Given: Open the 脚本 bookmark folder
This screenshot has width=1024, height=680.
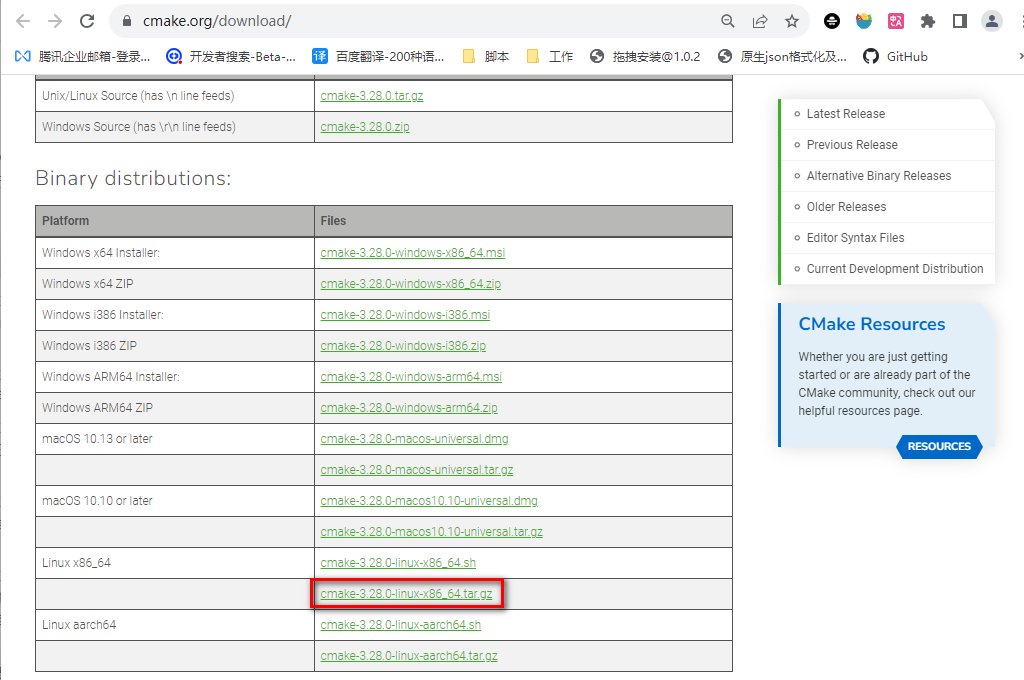Looking at the screenshot, I should [x=486, y=57].
